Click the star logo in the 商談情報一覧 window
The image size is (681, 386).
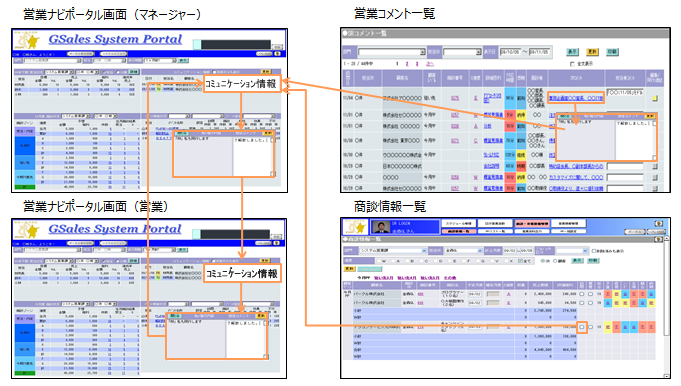pyautogui.click(x=356, y=227)
